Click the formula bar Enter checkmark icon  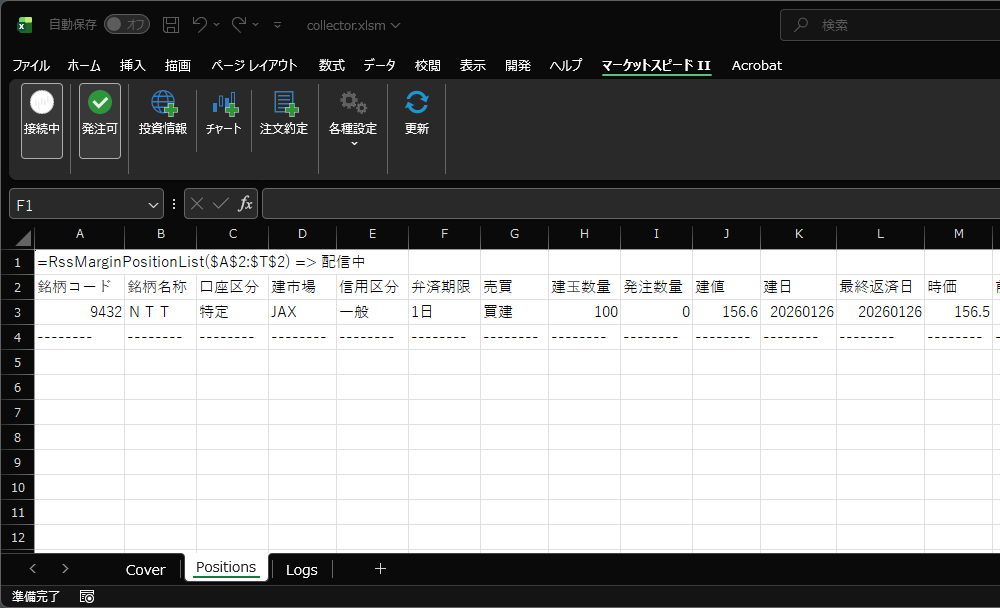(x=221, y=204)
